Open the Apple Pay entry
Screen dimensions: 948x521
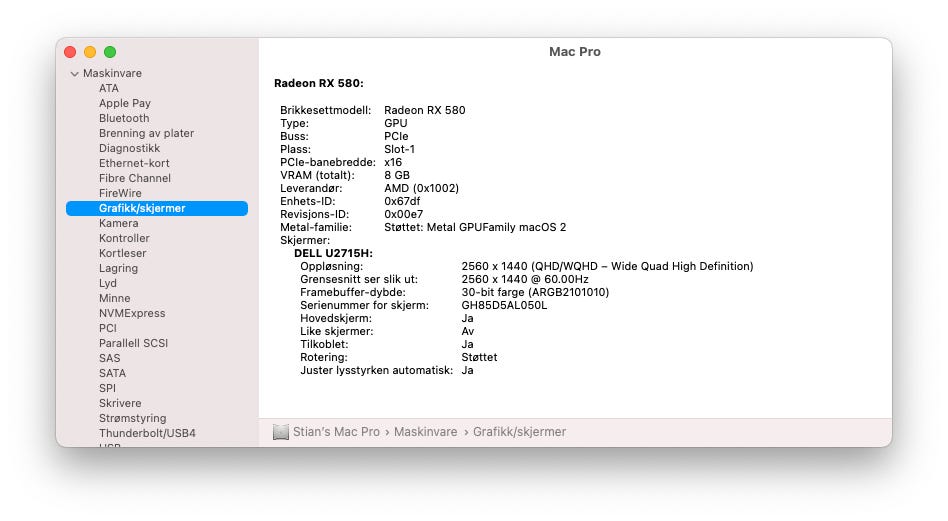click(125, 103)
